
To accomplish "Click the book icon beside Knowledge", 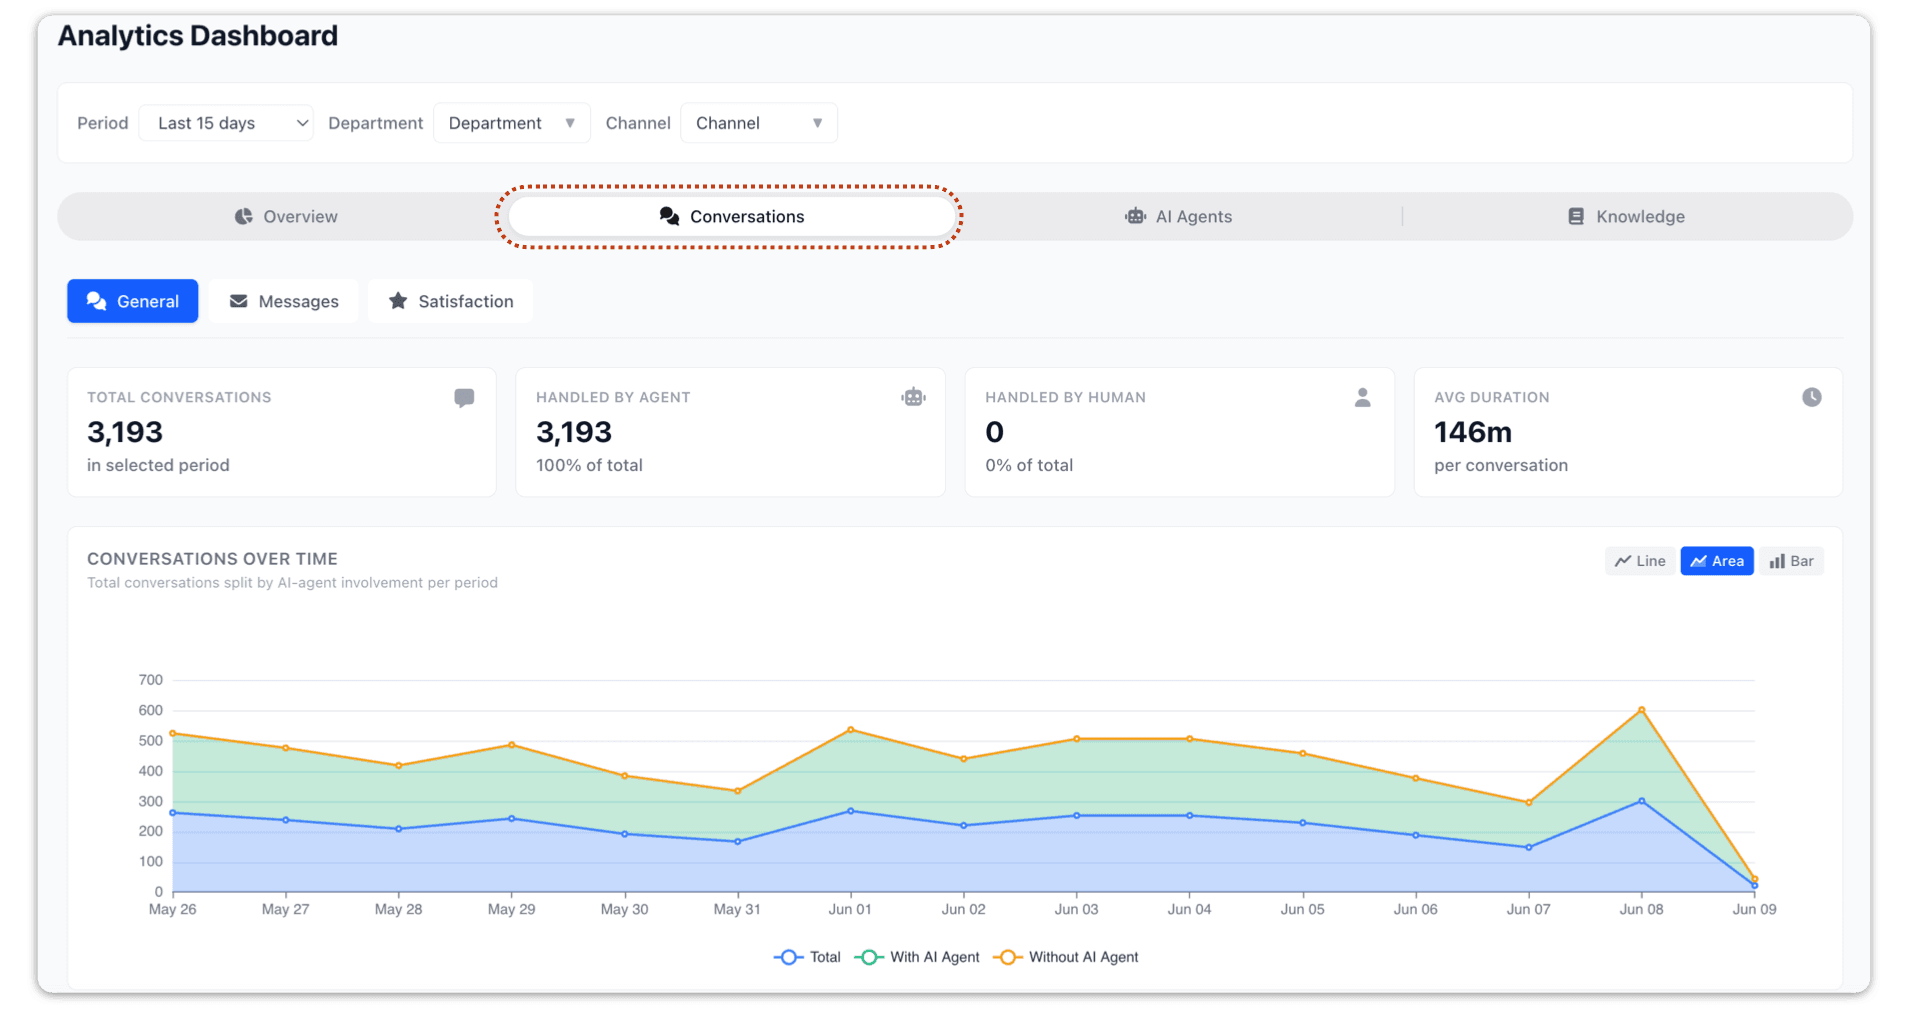I will pyautogui.click(x=1575, y=216).
